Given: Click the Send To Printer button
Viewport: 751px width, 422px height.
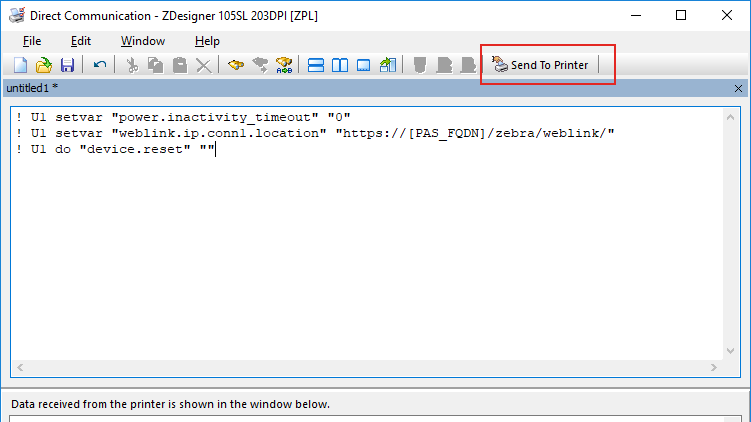Looking at the screenshot, I should click(541, 65).
